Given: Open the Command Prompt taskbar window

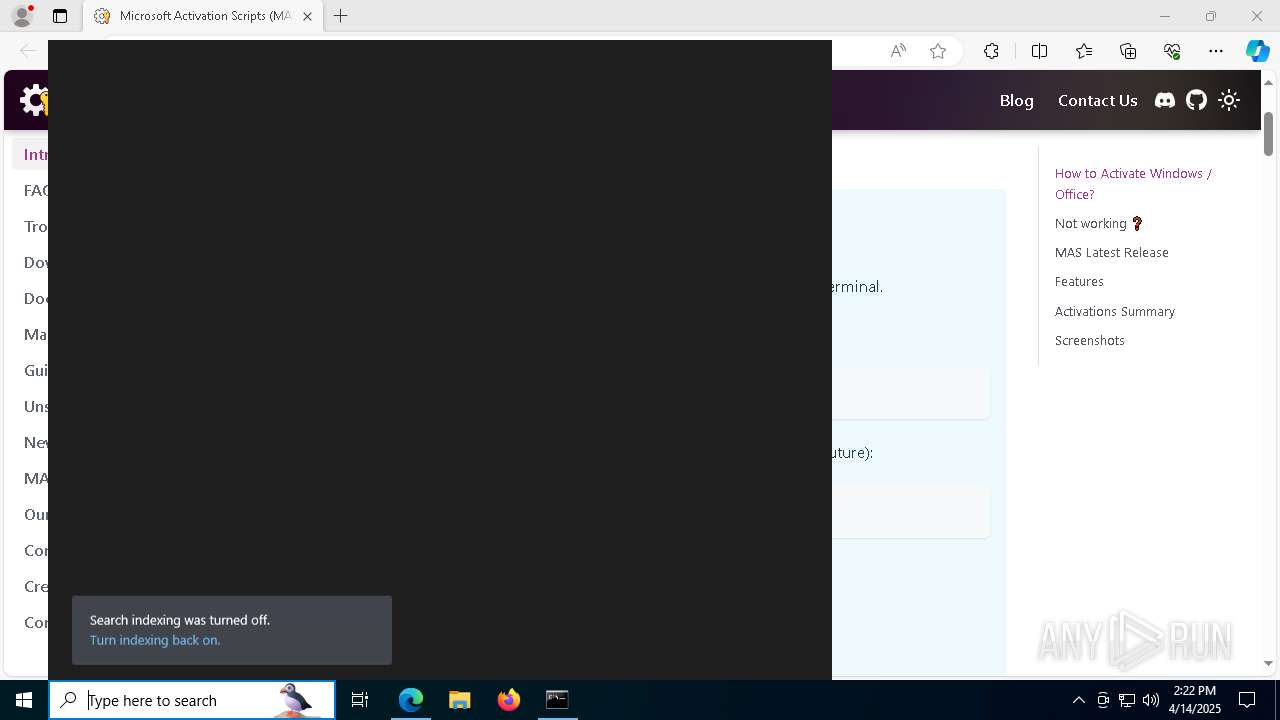Looking at the screenshot, I should pyautogui.click(x=557, y=700).
